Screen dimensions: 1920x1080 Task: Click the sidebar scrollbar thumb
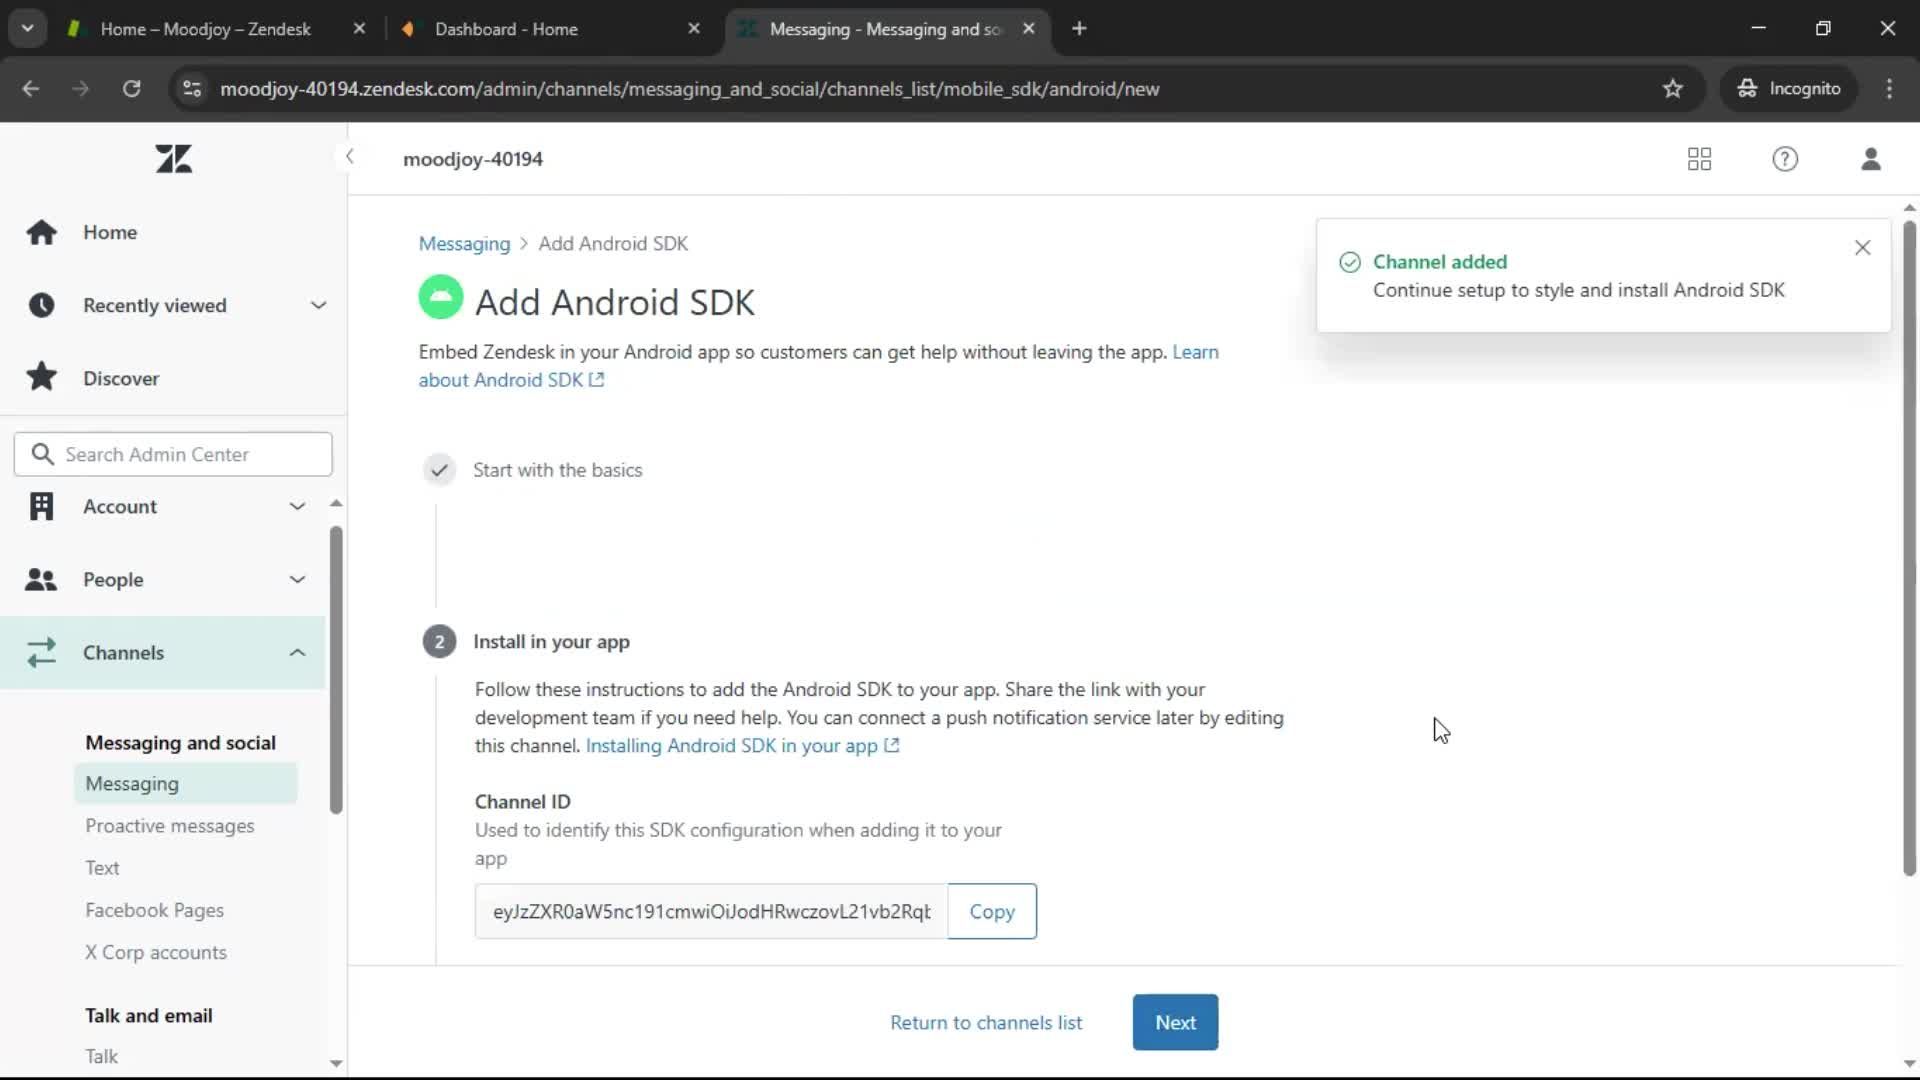[x=336, y=670]
